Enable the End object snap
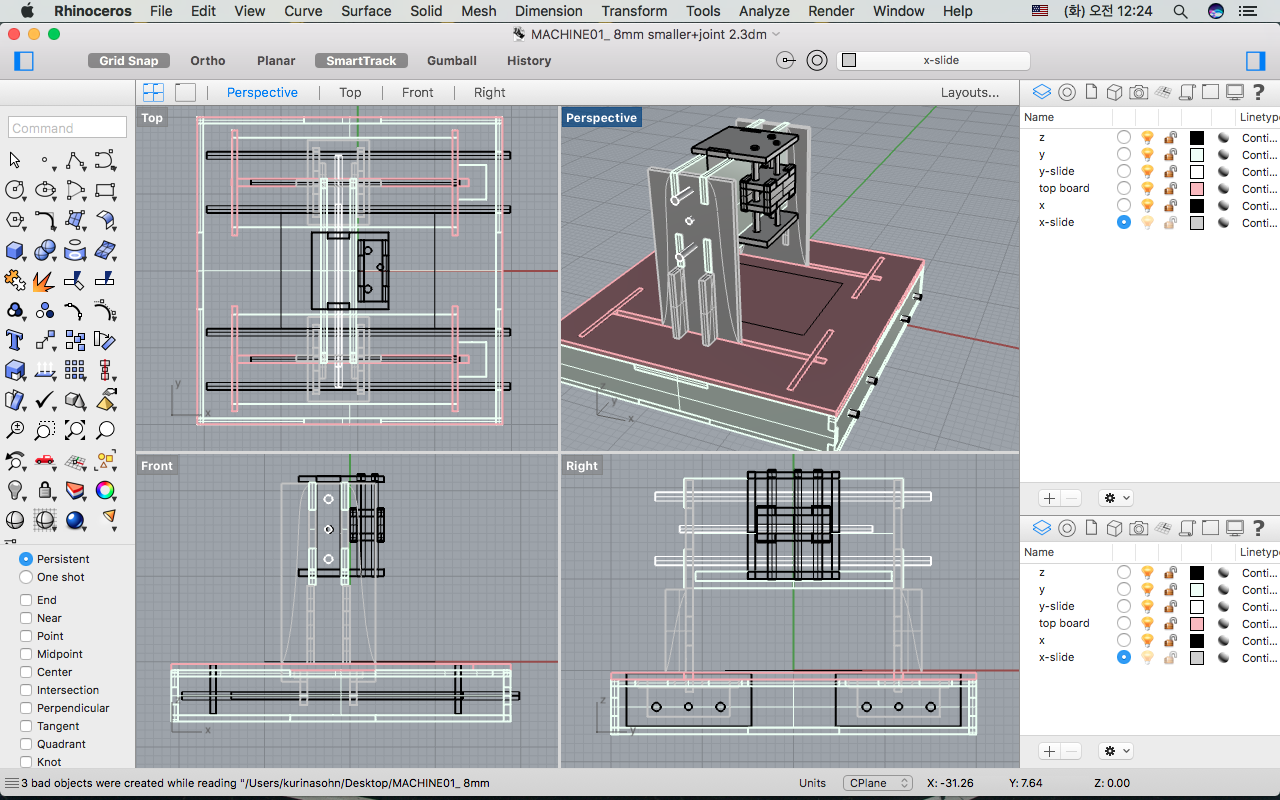 (x=26, y=600)
